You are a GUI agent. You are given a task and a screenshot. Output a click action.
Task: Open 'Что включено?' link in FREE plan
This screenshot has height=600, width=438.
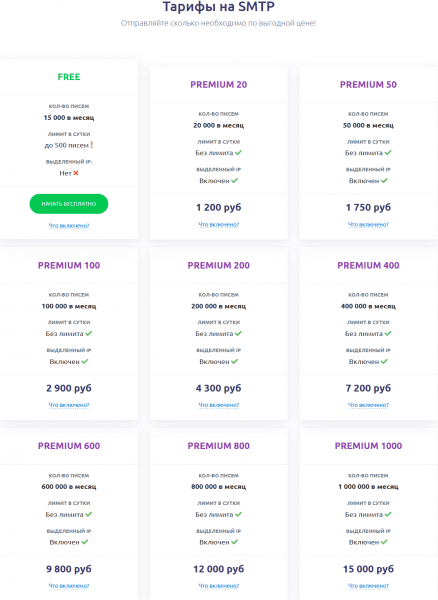(69, 226)
